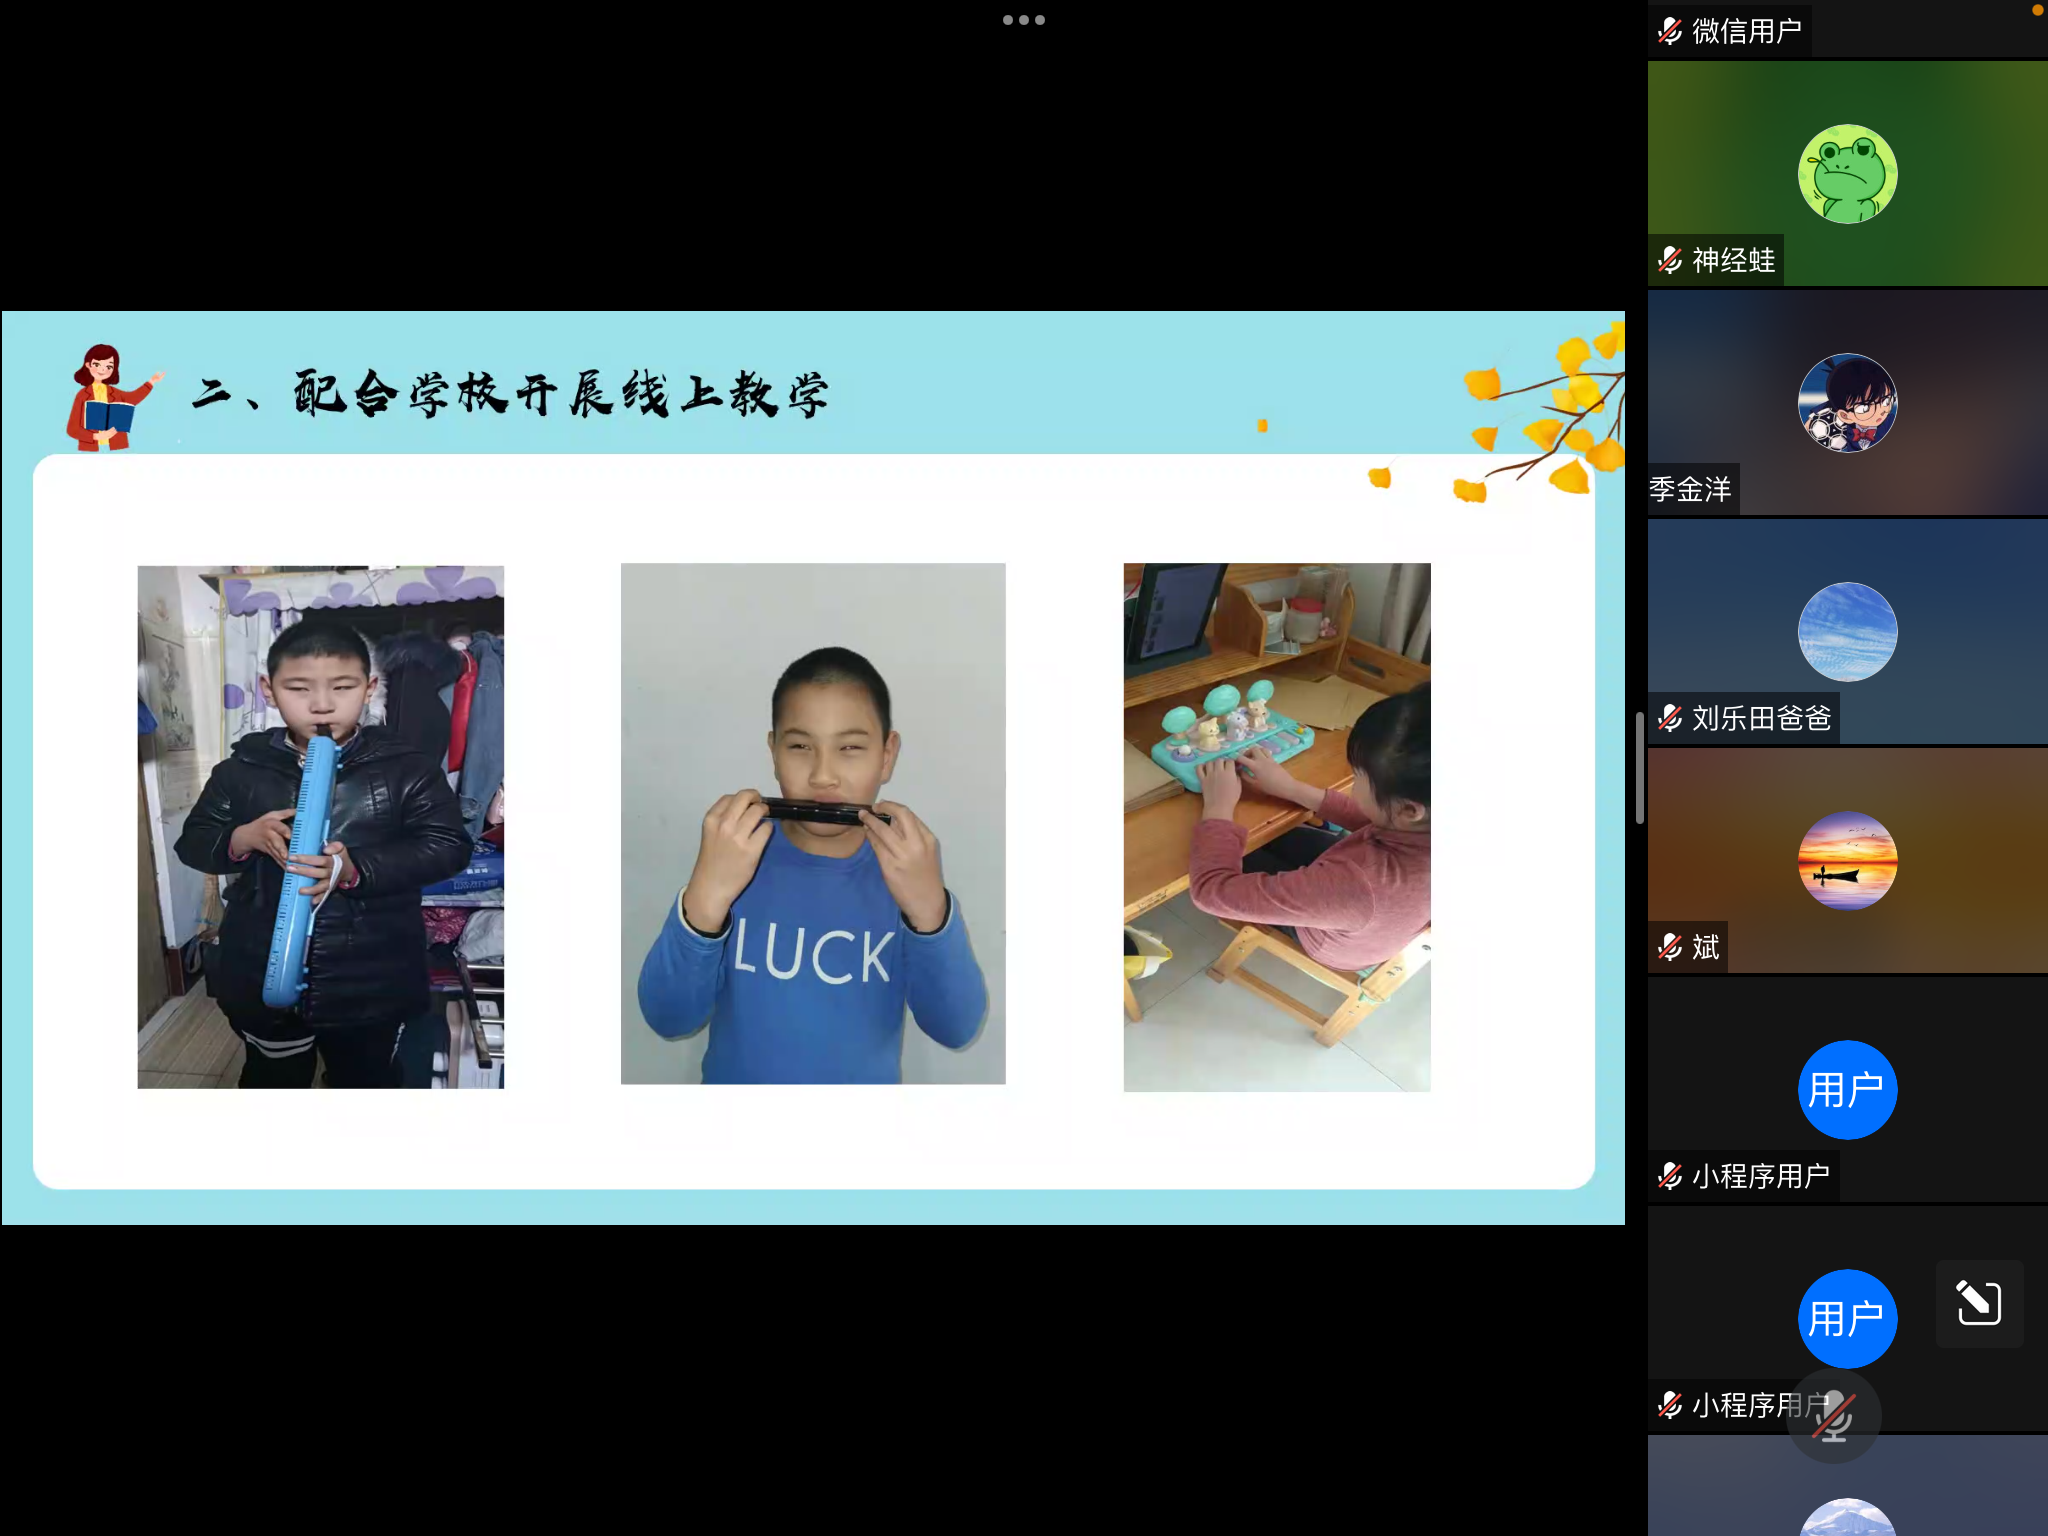Click the first blue 用户 avatar

coord(1847,1090)
